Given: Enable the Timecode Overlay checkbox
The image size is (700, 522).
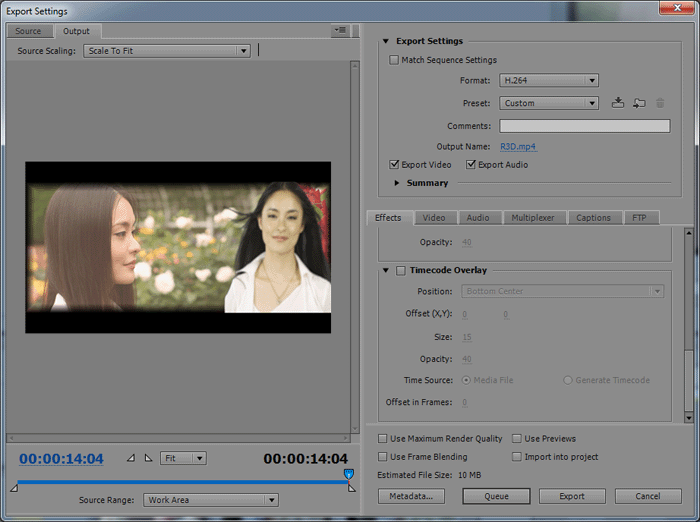Looking at the screenshot, I should (x=401, y=271).
